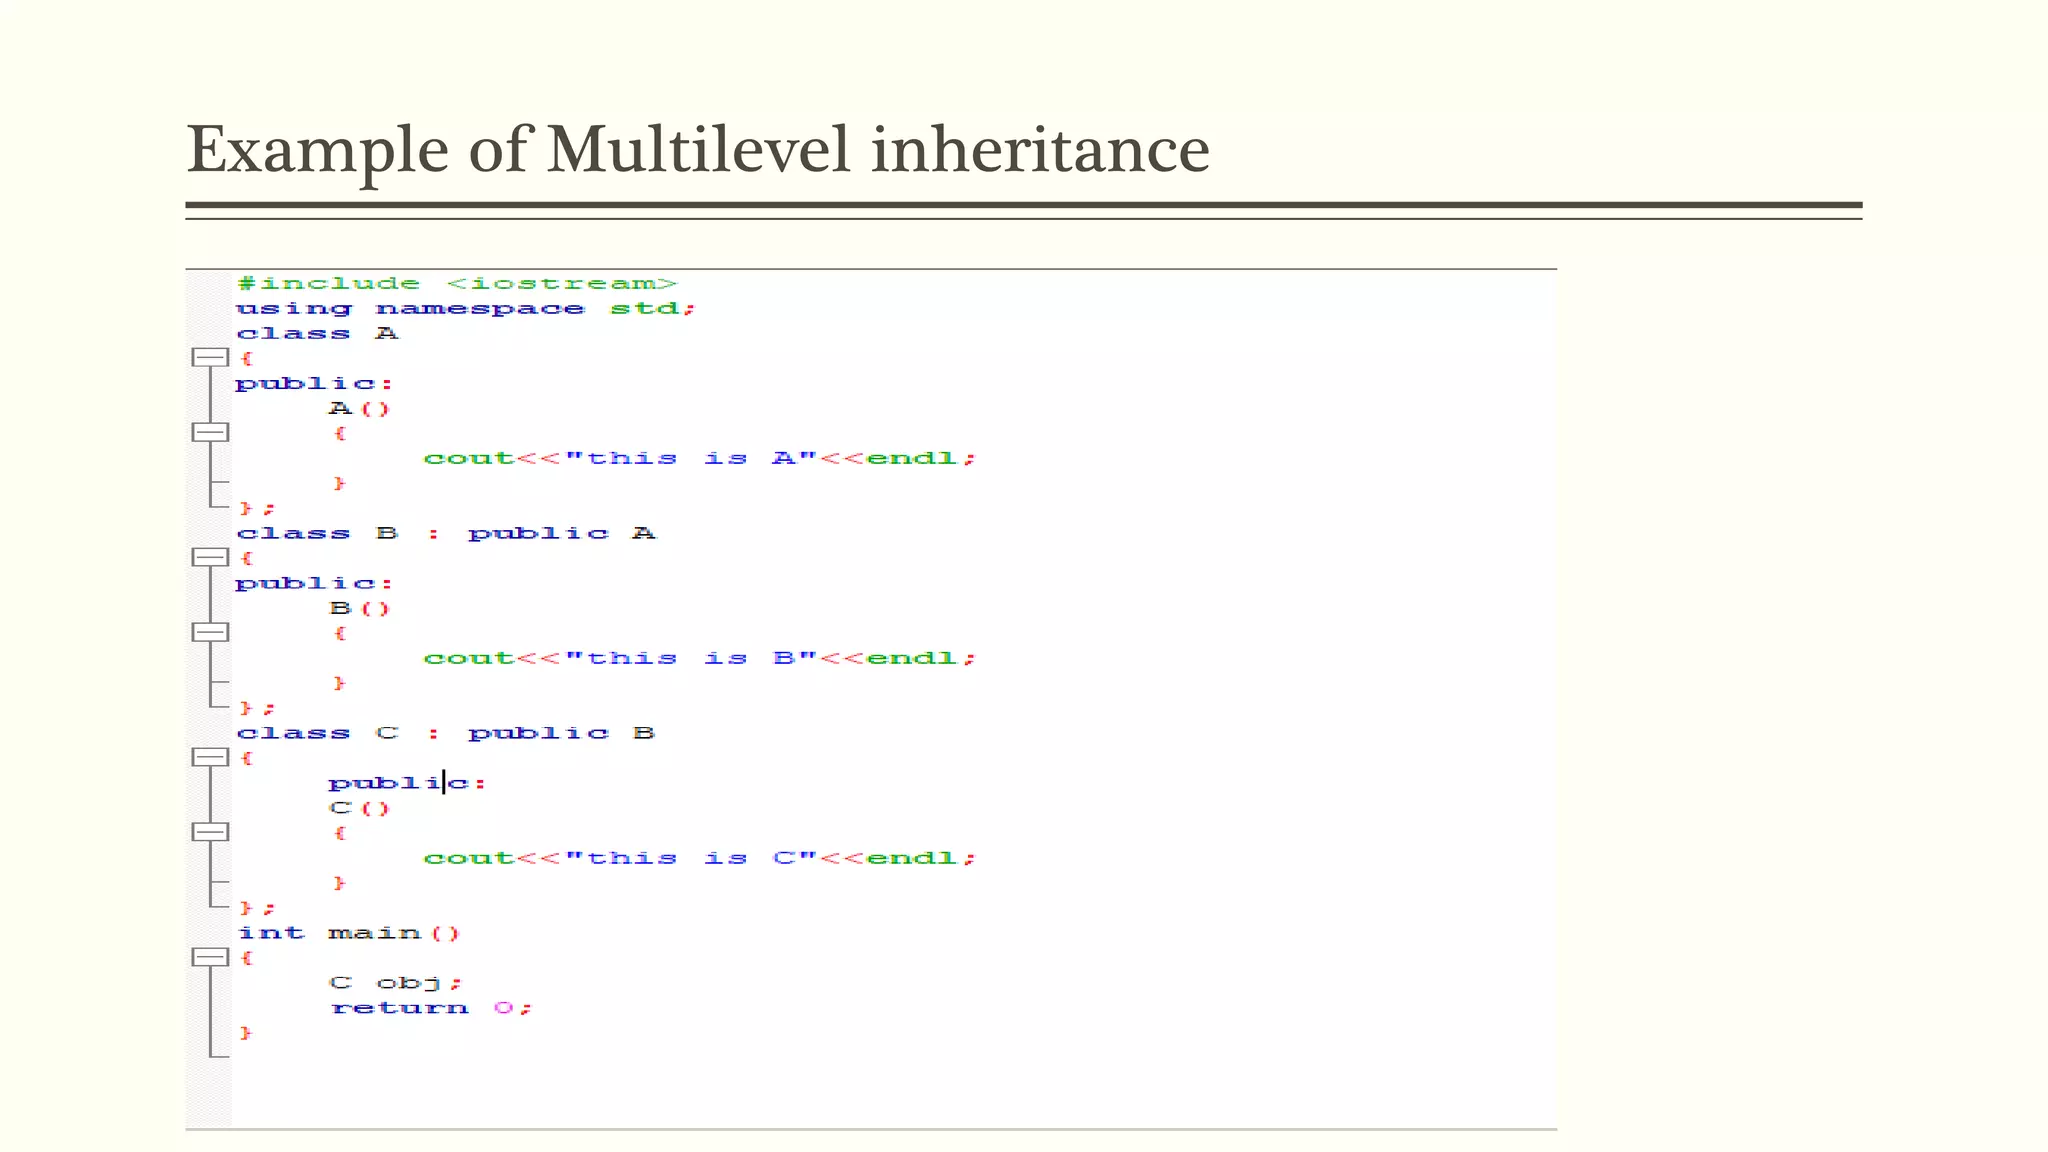
Task: Click the 'B()' constructor name
Action: click(x=359, y=608)
